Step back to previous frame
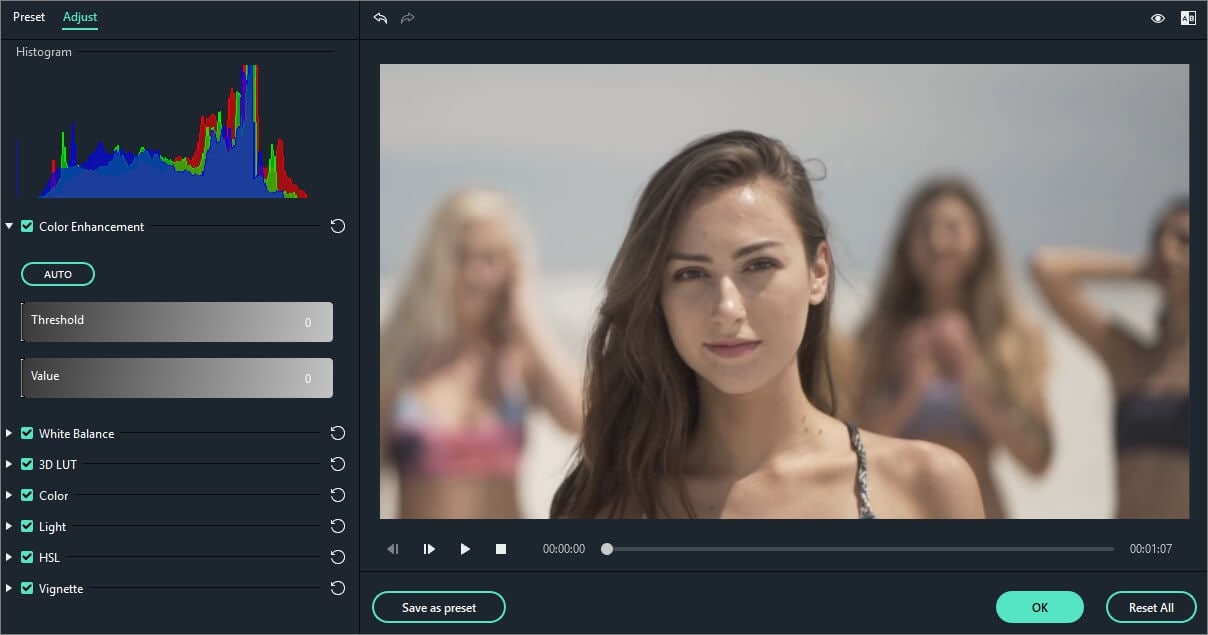The width and height of the screenshot is (1208, 635). pos(393,549)
